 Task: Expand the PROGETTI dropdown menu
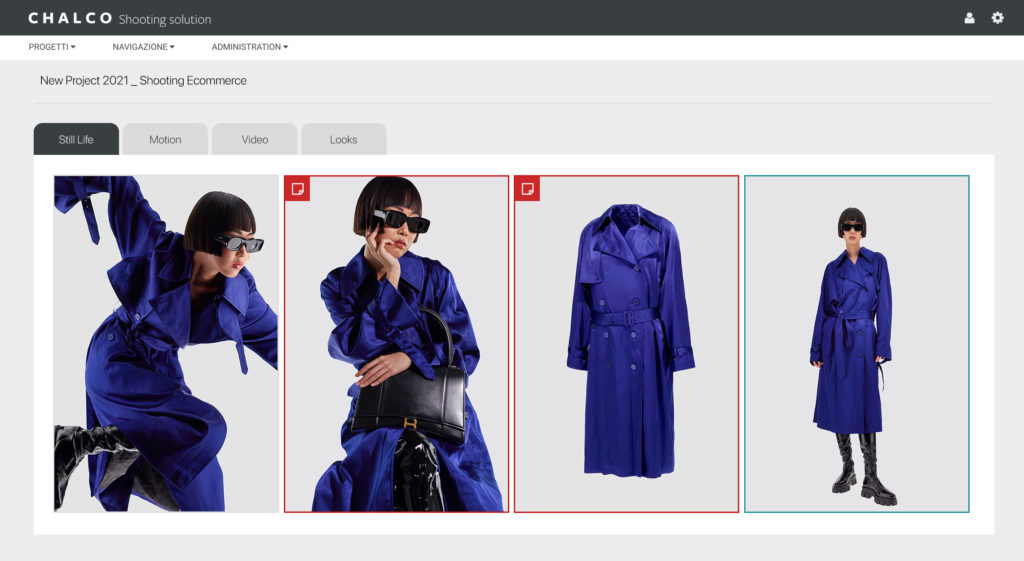point(52,47)
